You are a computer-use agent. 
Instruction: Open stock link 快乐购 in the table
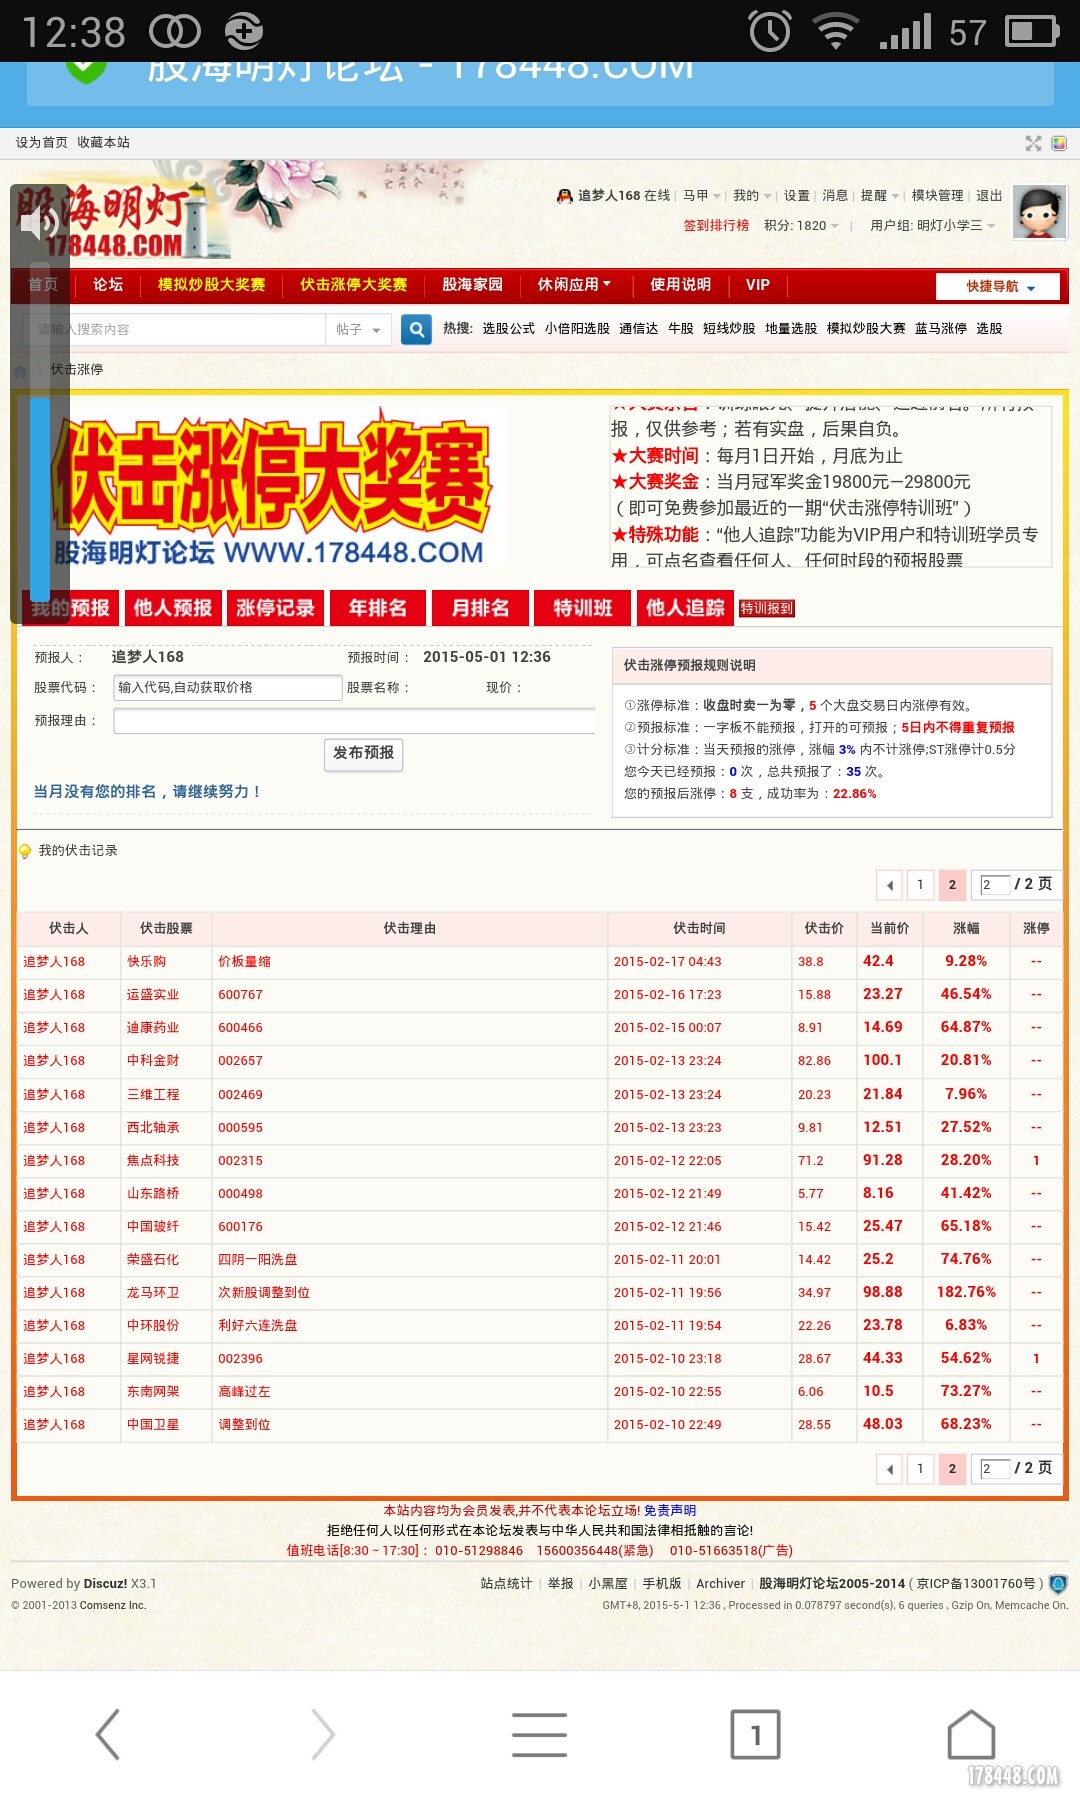pos(147,962)
